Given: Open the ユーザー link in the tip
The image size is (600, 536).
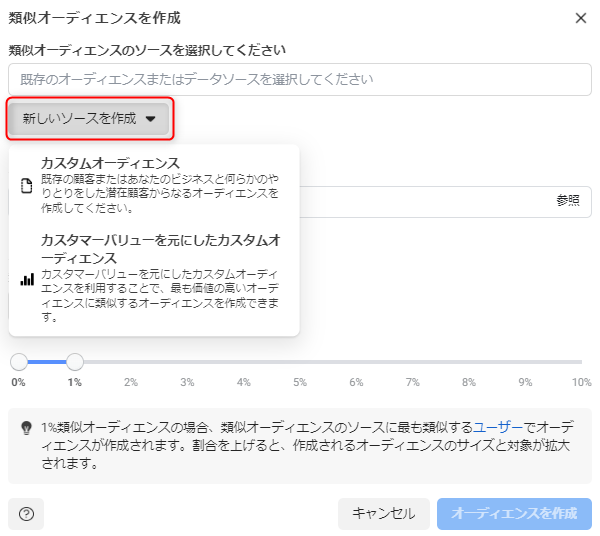Looking at the screenshot, I should 498,426.
